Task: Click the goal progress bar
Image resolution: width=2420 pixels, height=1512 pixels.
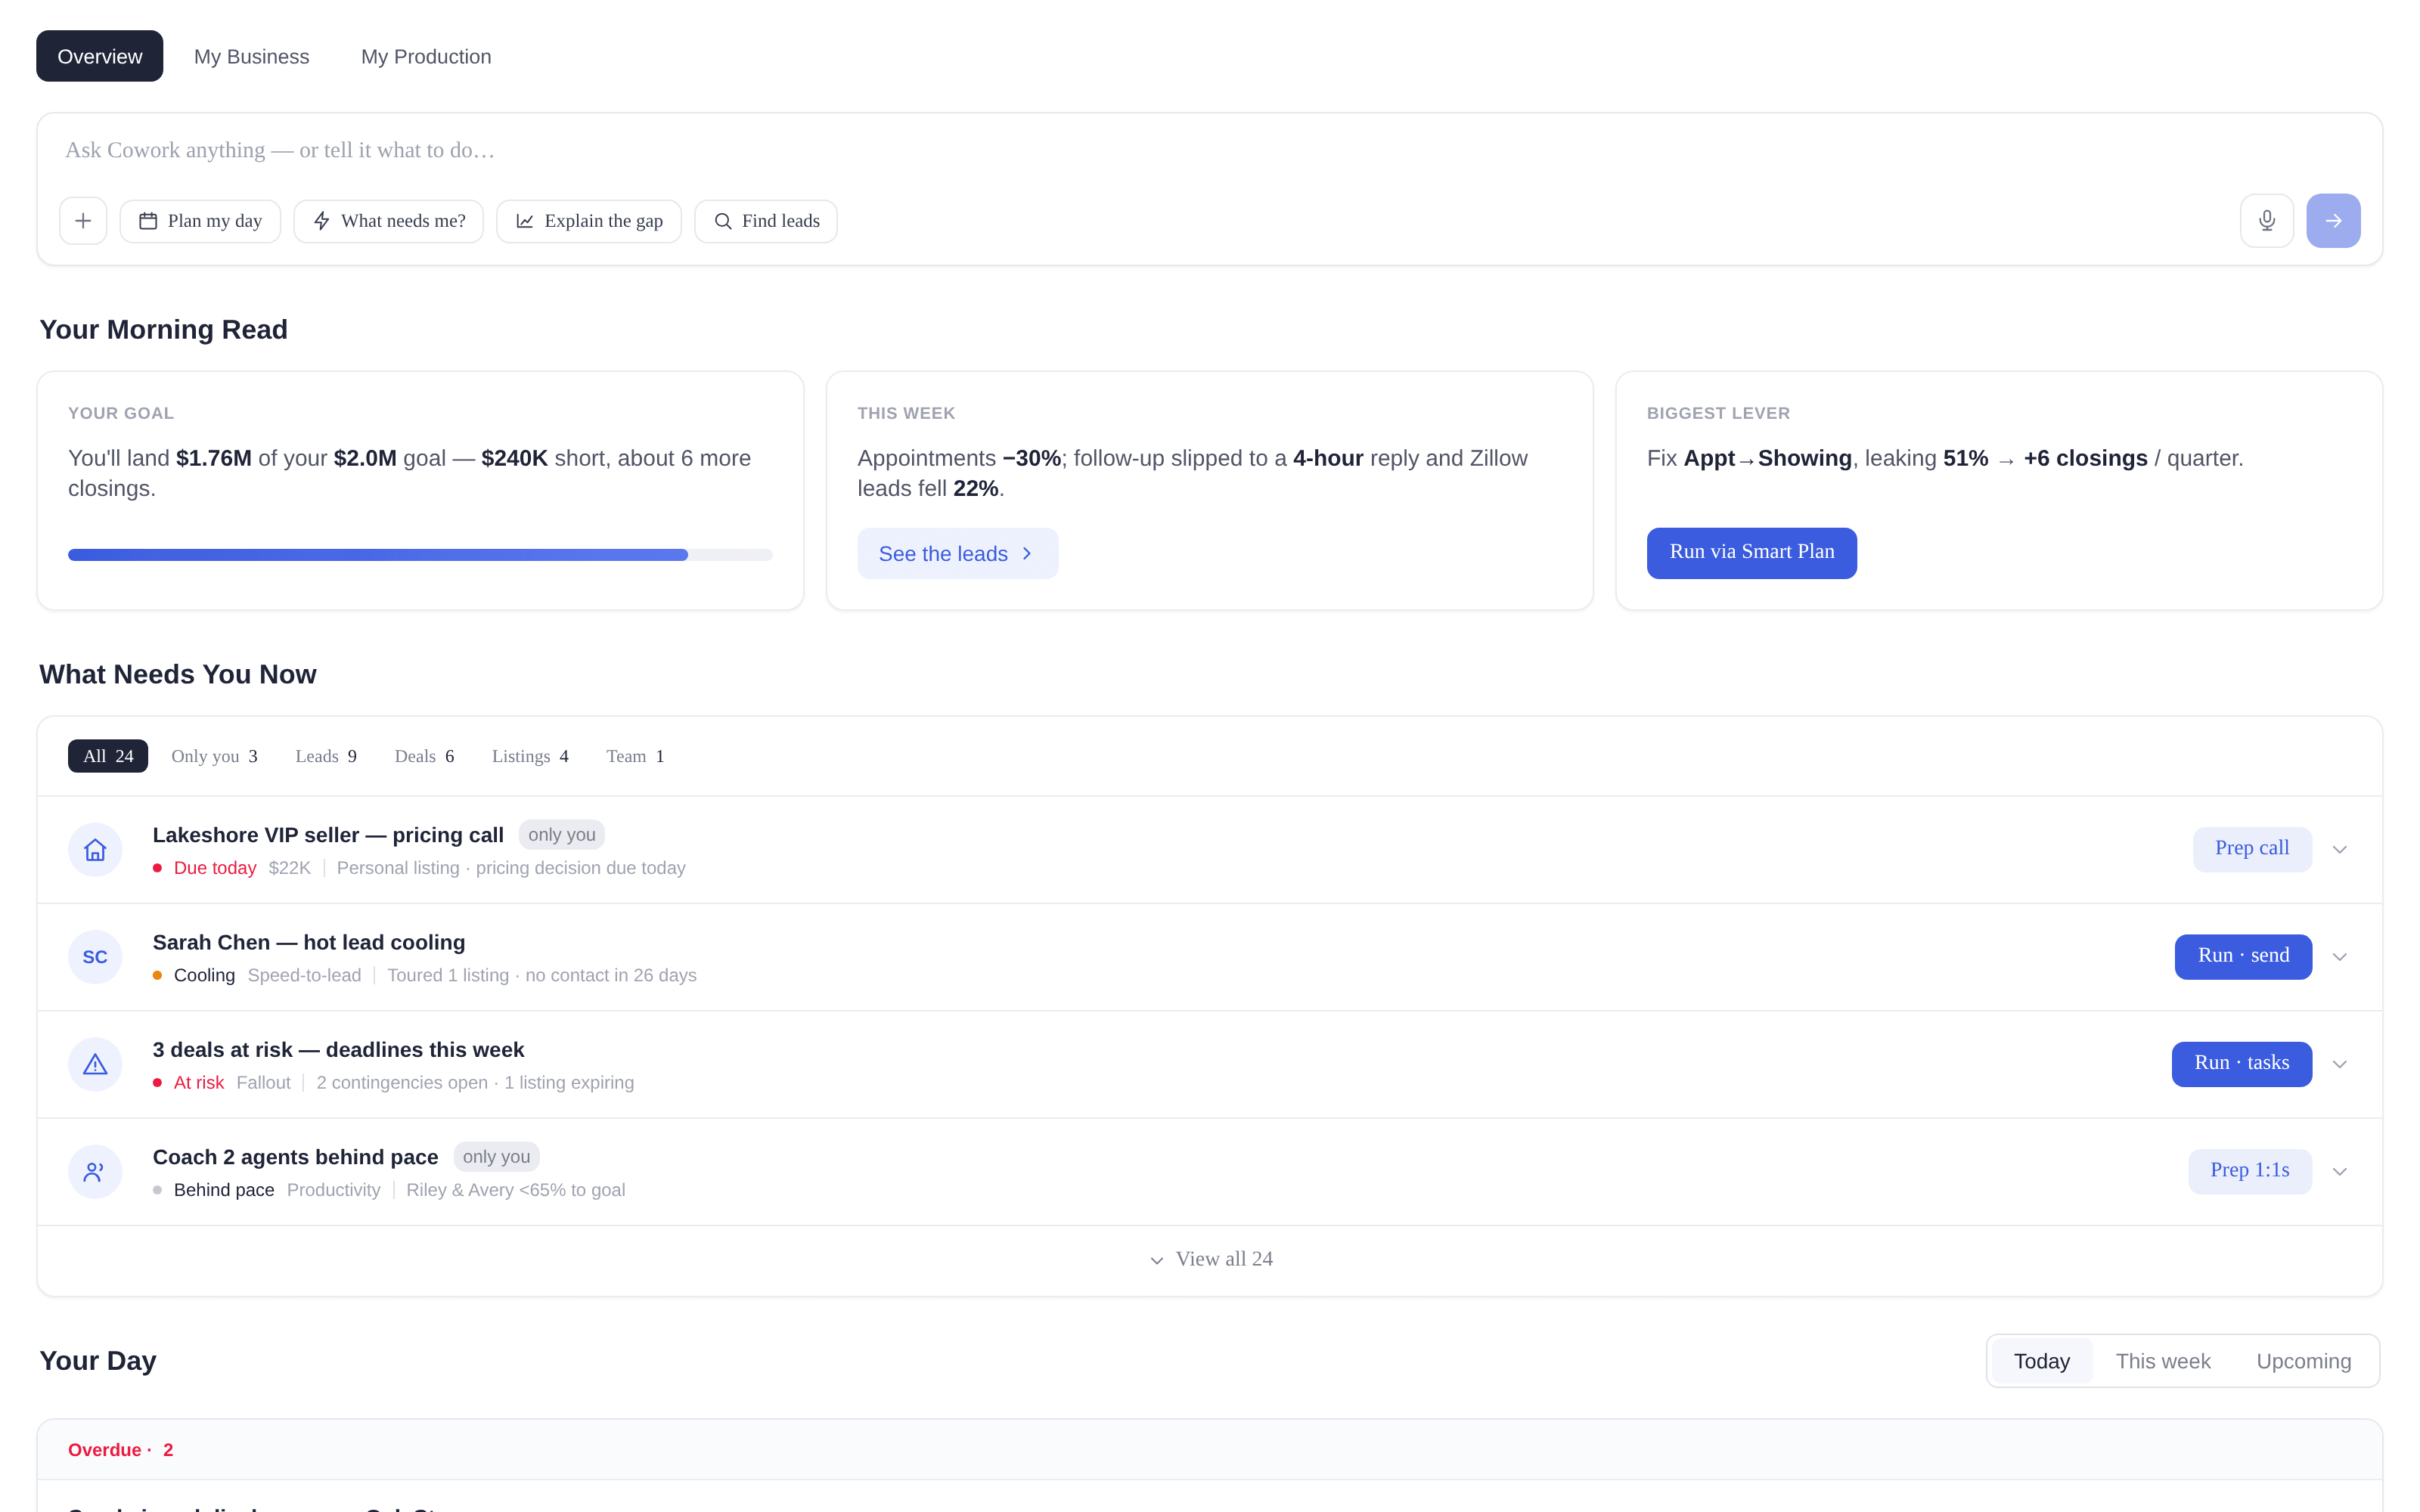Action: (x=420, y=555)
